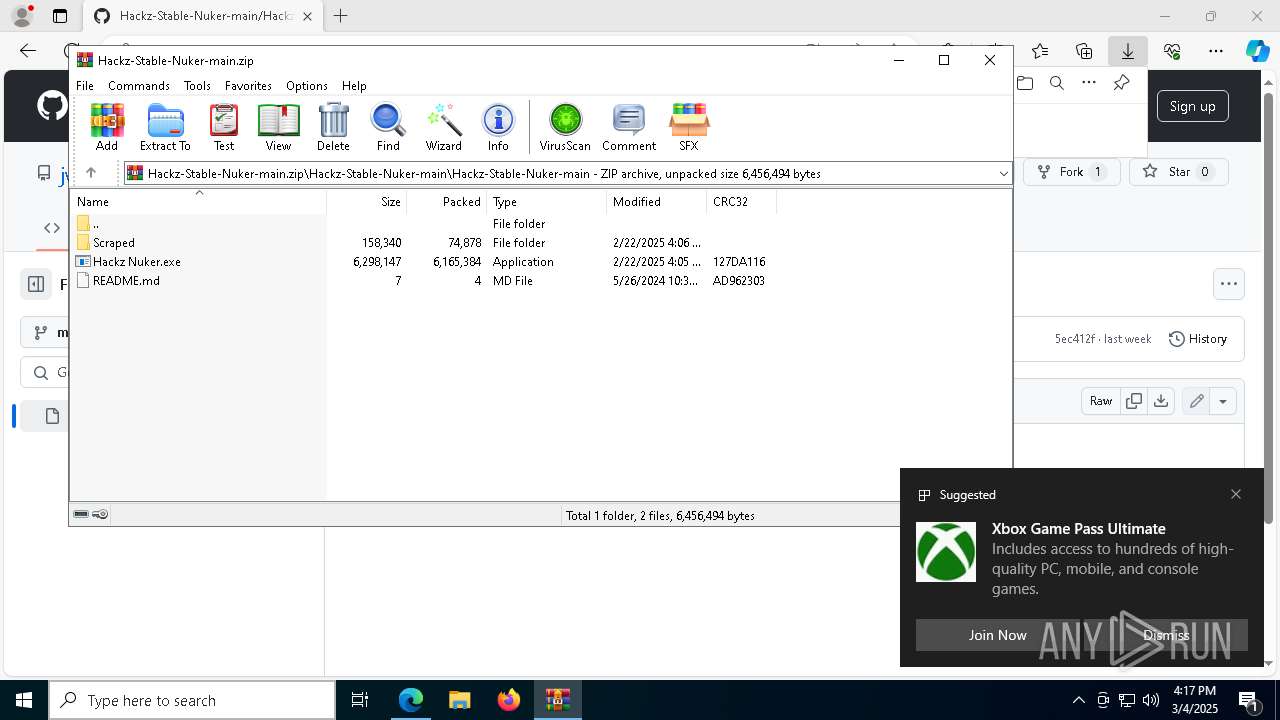Open the Favorites menu
The height and width of the screenshot is (720, 1280).
[x=248, y=86]
